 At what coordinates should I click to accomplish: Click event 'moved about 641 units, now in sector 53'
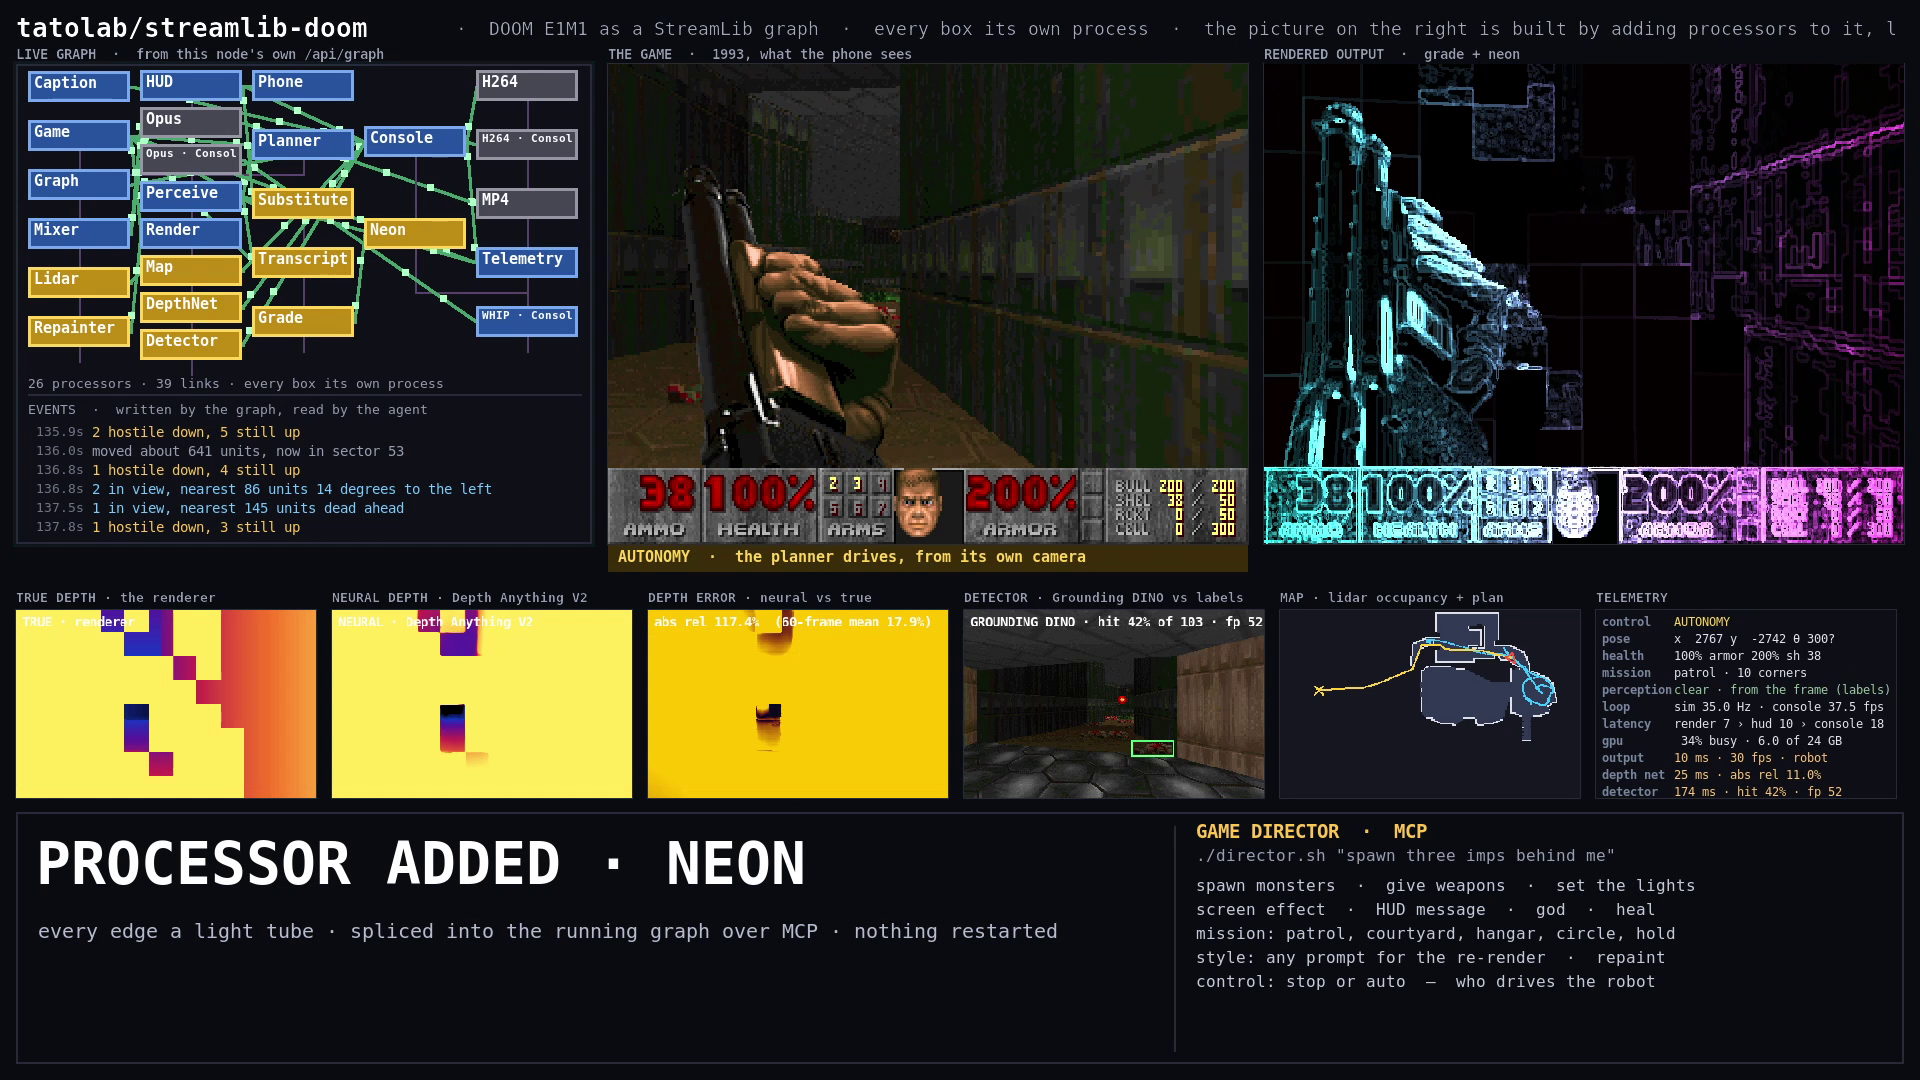coord(248,451)
